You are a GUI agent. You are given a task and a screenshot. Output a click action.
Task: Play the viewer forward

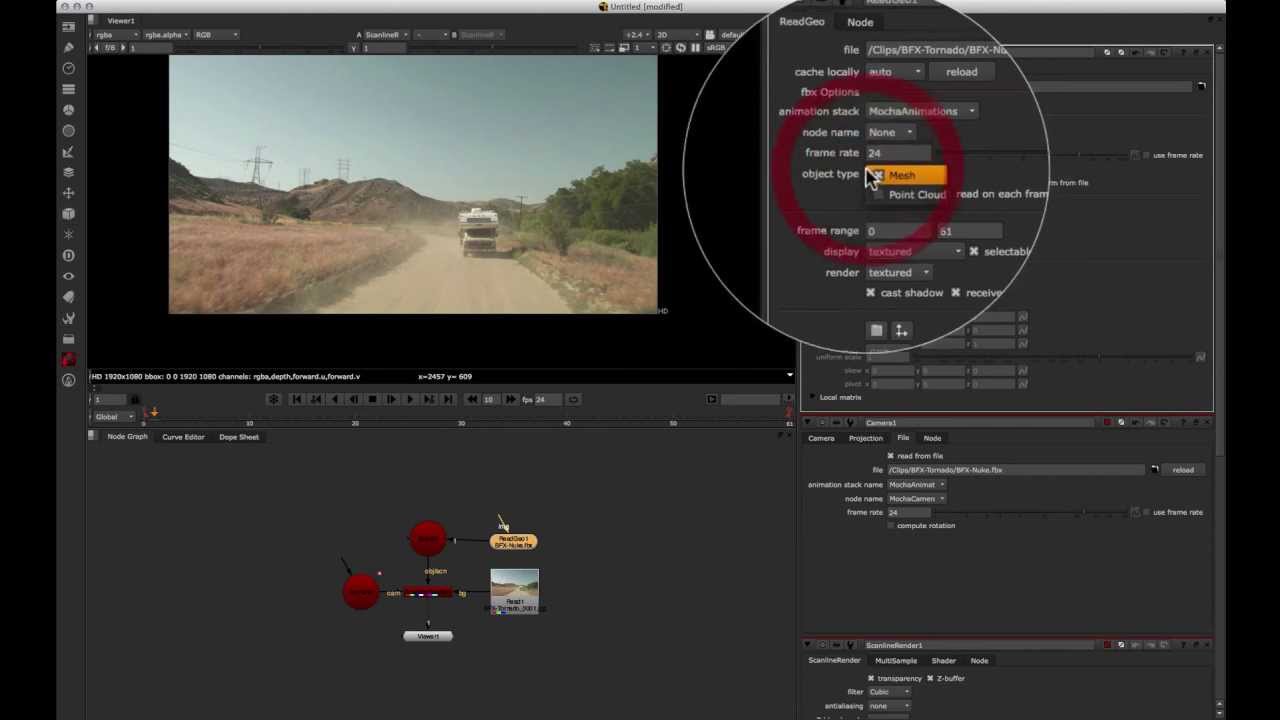[x=410, y=399]
